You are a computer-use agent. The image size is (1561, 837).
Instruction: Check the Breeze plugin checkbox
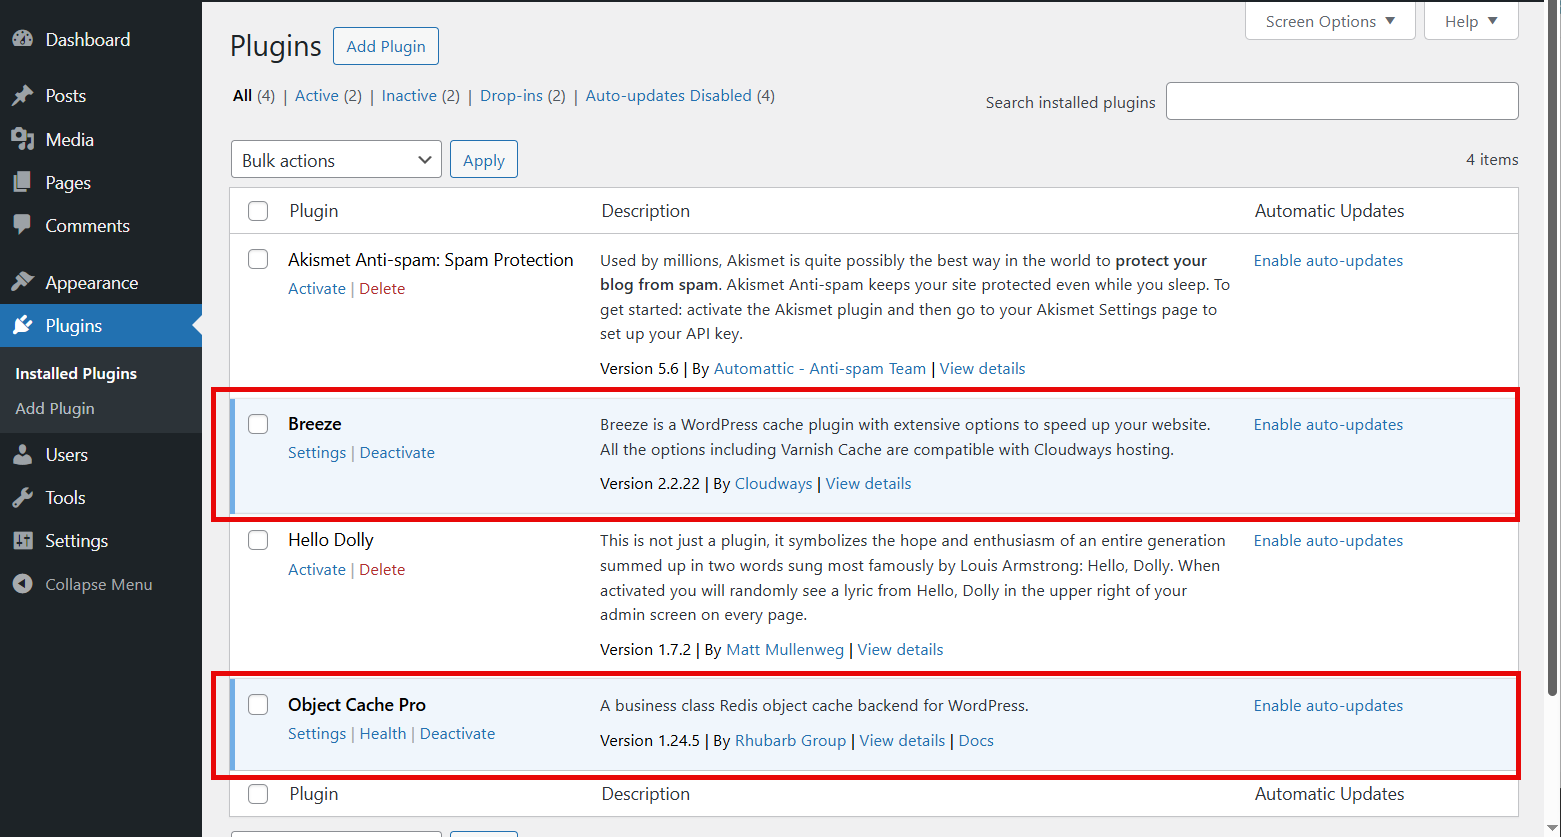258,423
